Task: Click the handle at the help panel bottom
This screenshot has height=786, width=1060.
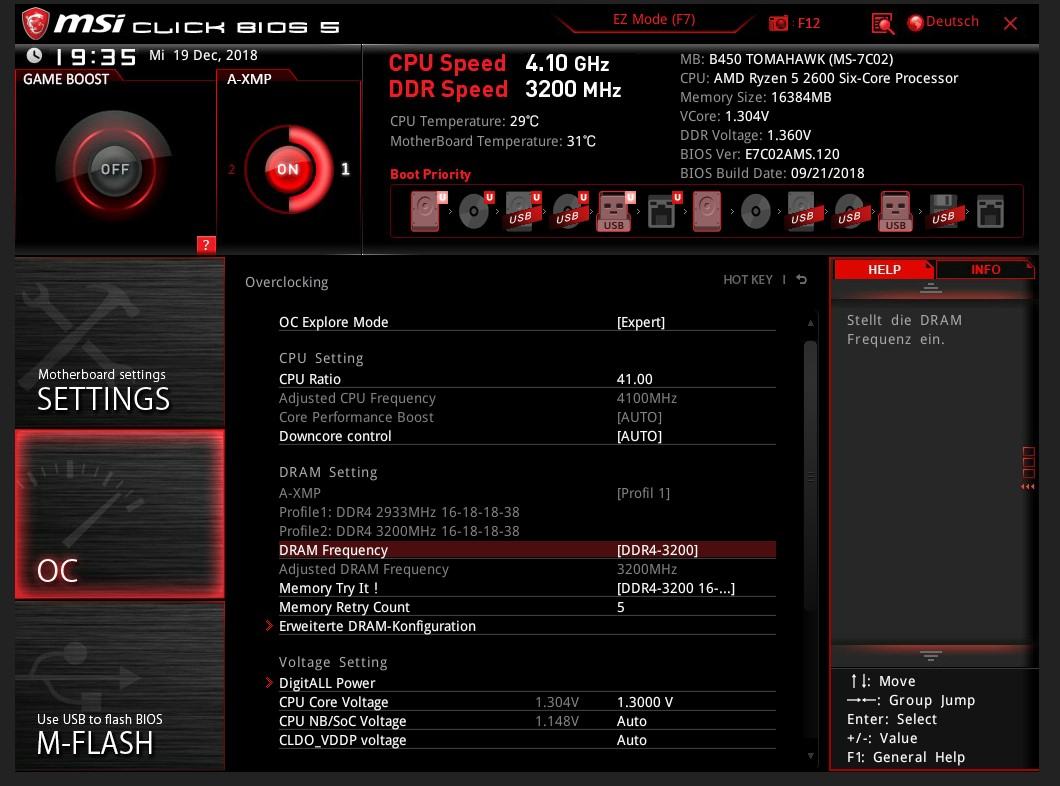Action: [931, 656]
